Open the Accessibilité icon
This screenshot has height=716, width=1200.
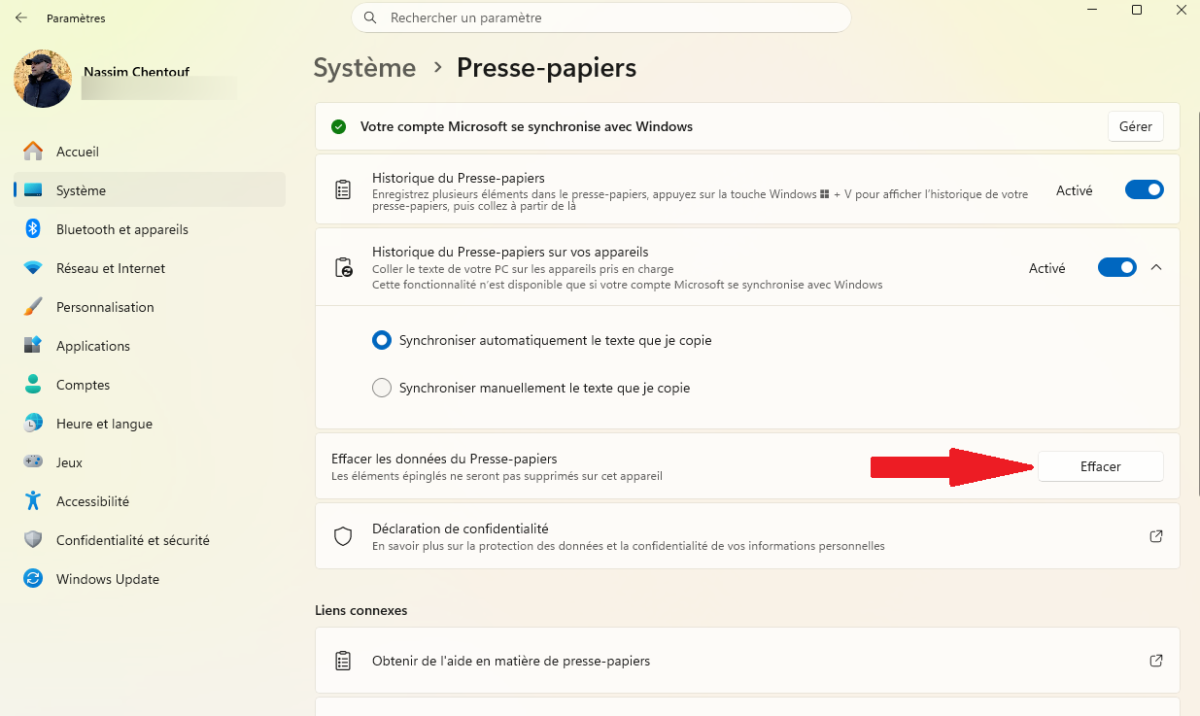[33, 501]
